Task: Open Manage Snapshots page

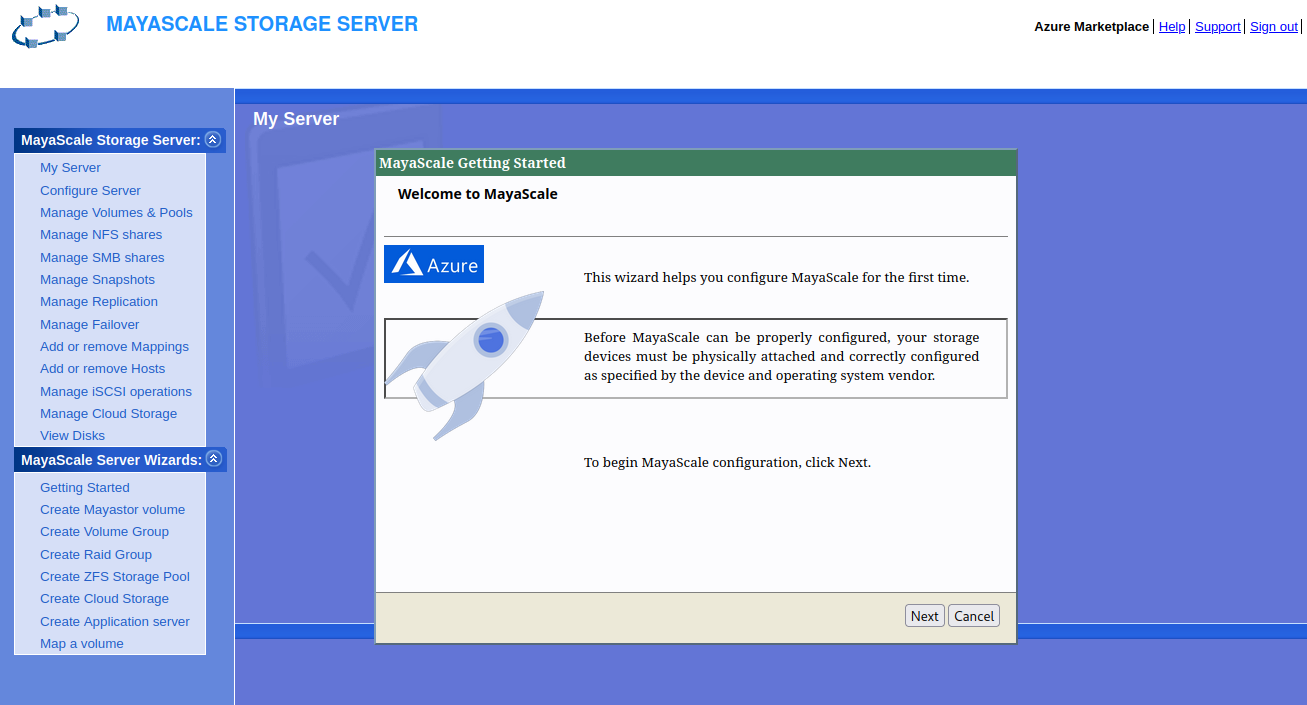Action: pyautogui.click(x=97, y=280)
